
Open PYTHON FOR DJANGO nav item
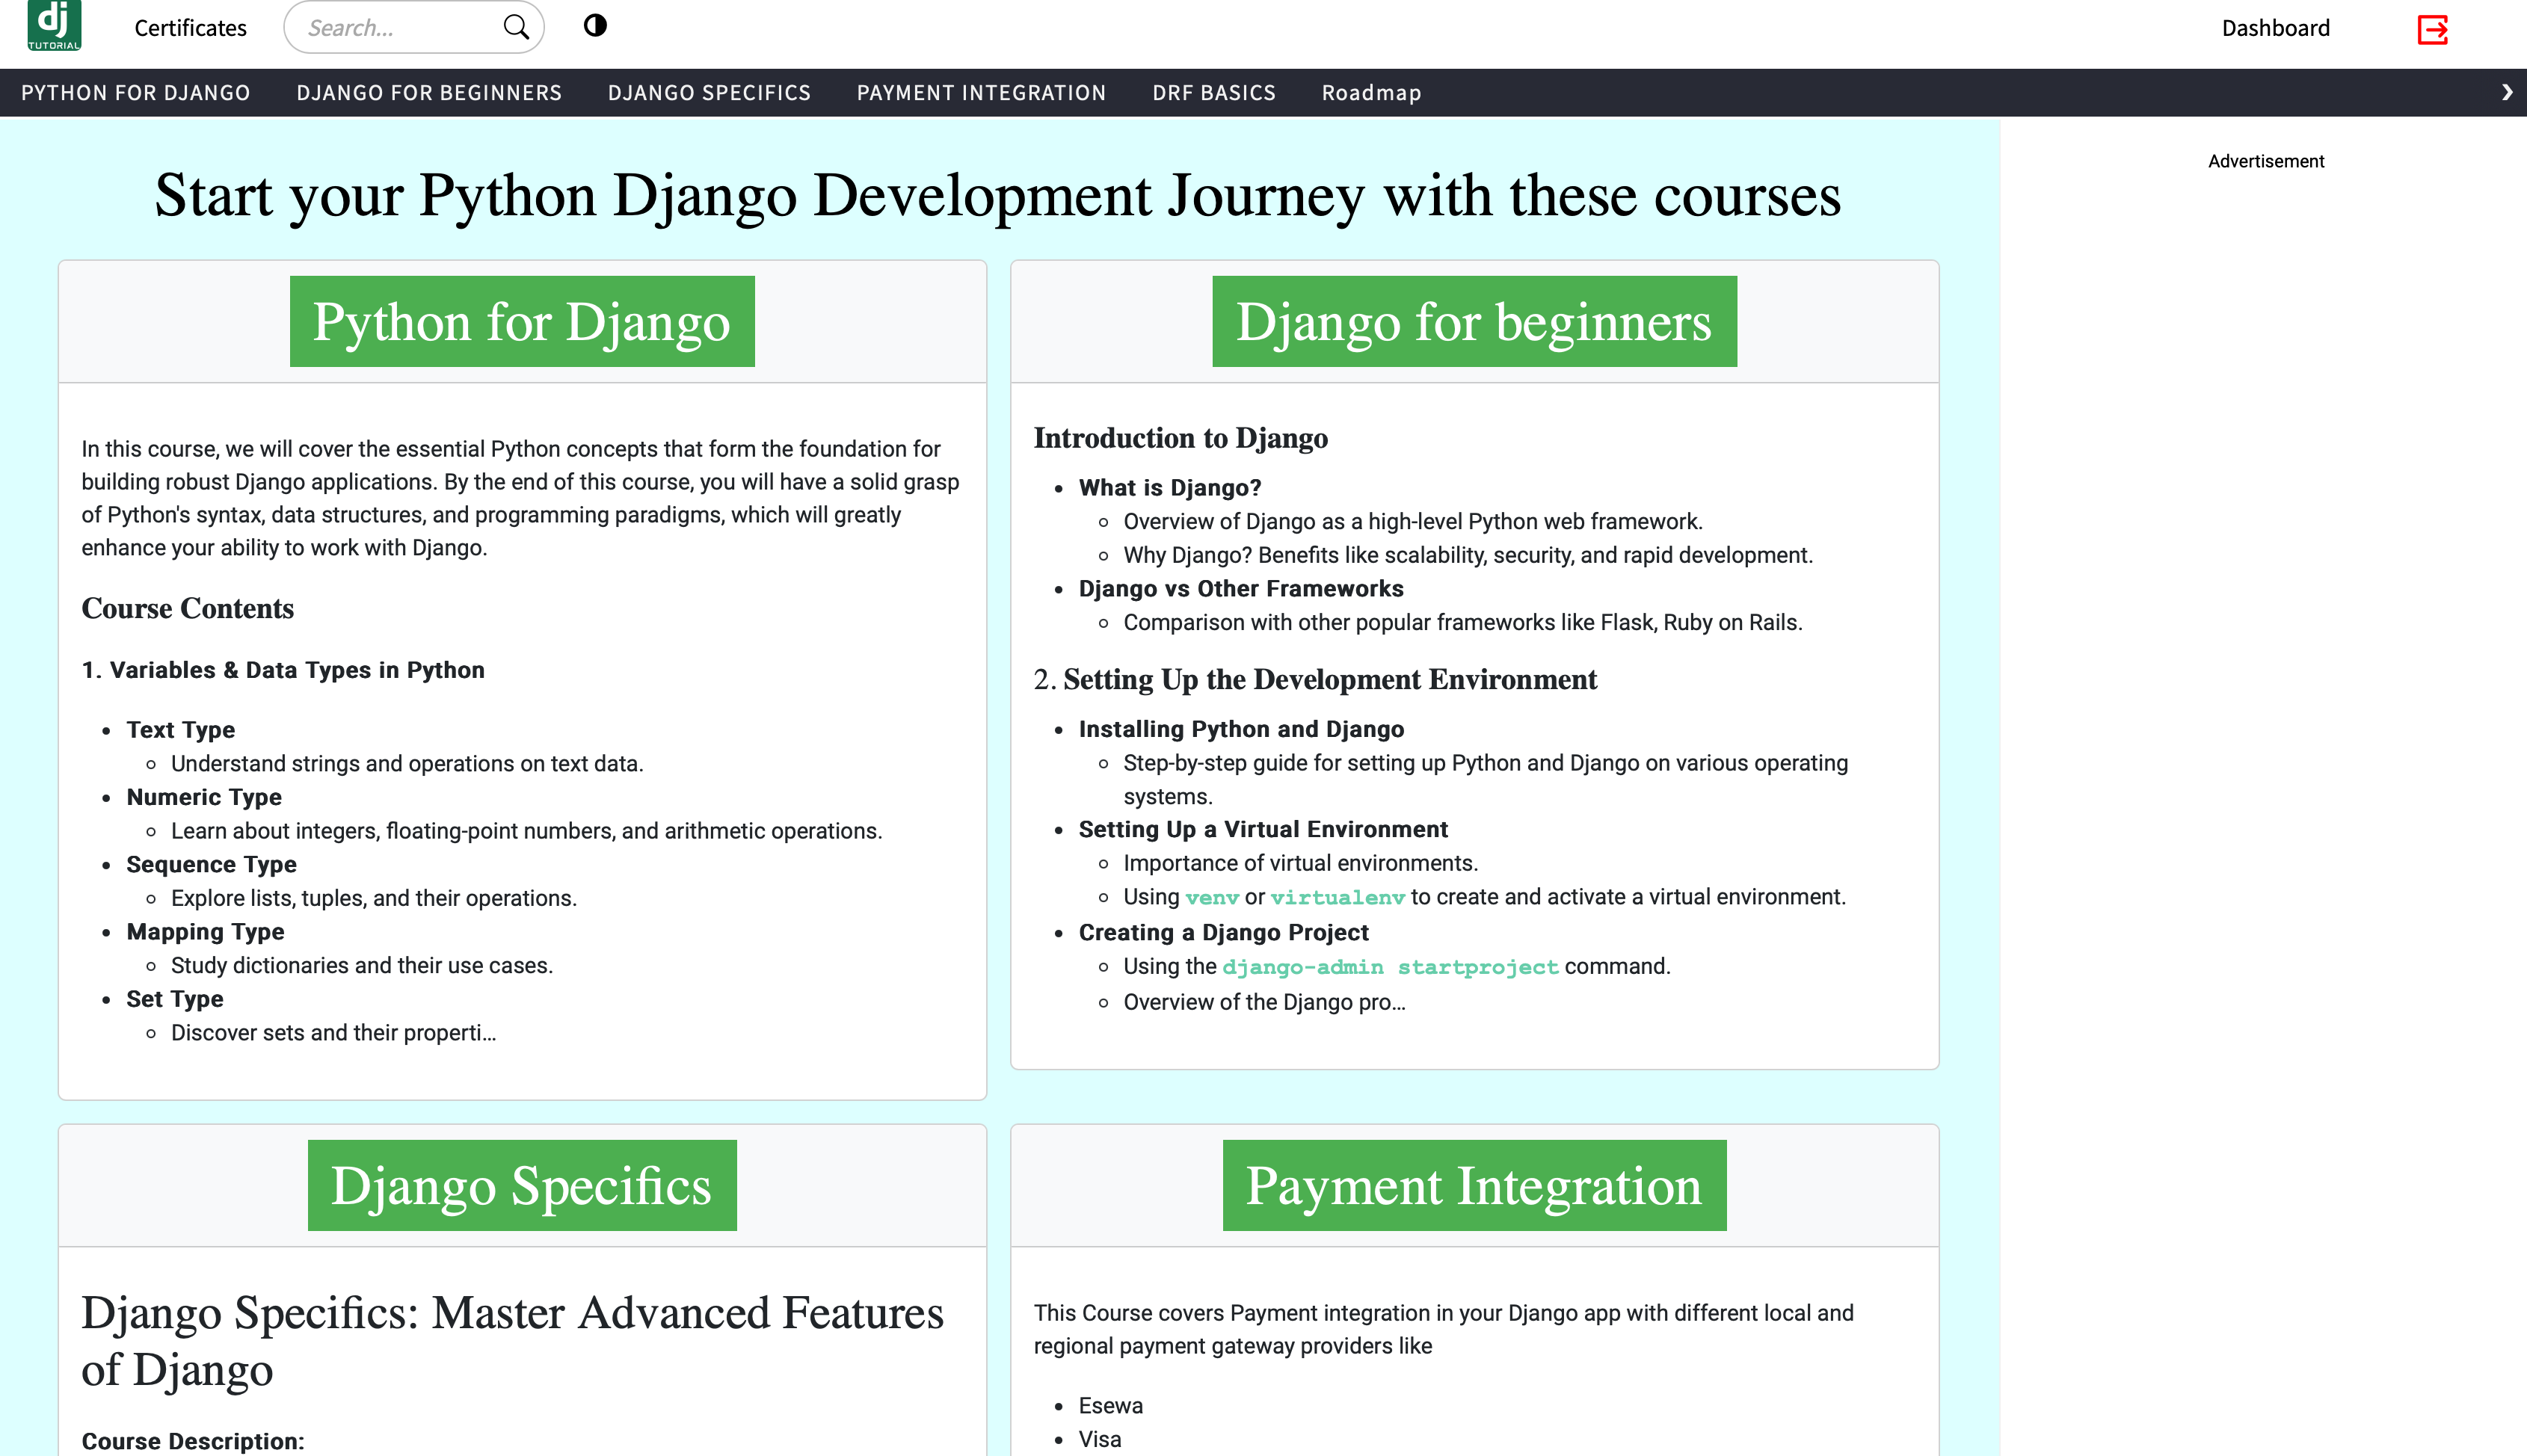click(136, 93)
